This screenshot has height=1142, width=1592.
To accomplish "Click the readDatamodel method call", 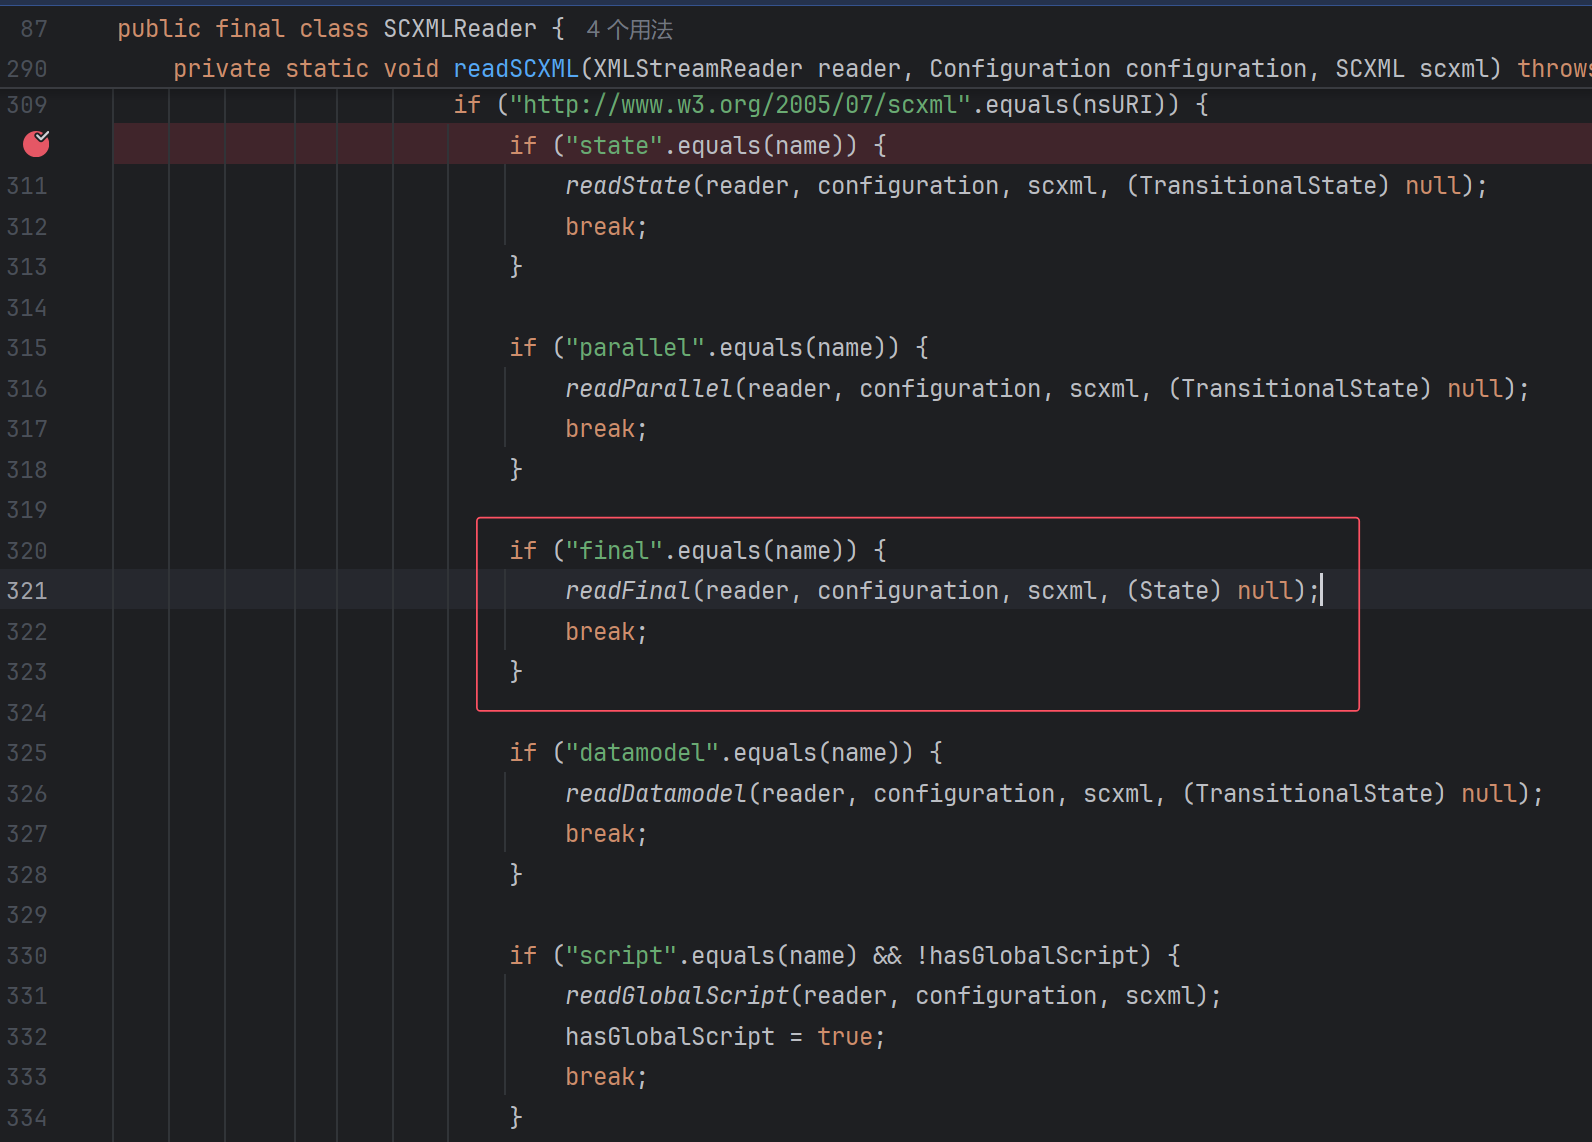I will [x=655, y=794].
